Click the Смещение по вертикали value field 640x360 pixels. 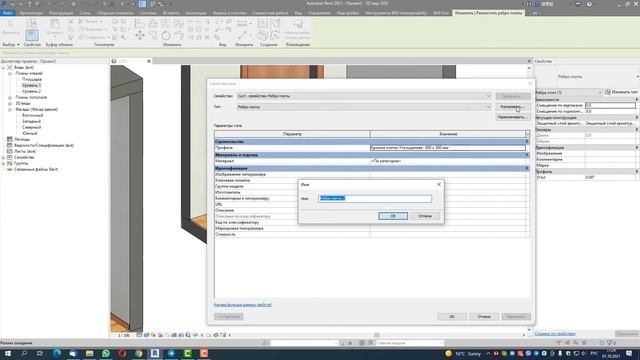(610, 105)
